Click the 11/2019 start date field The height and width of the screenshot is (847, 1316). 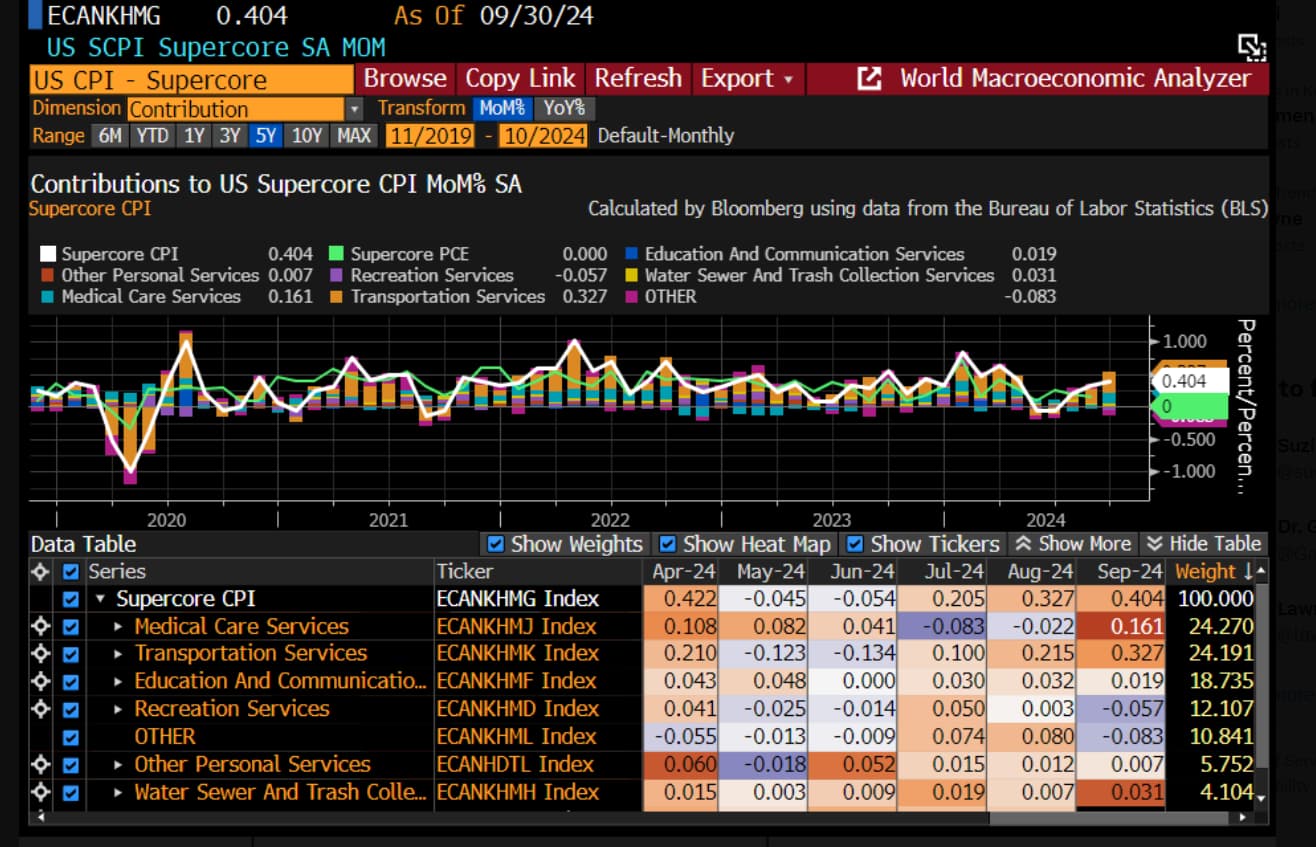pyautogui.click(x=430, y=135)
